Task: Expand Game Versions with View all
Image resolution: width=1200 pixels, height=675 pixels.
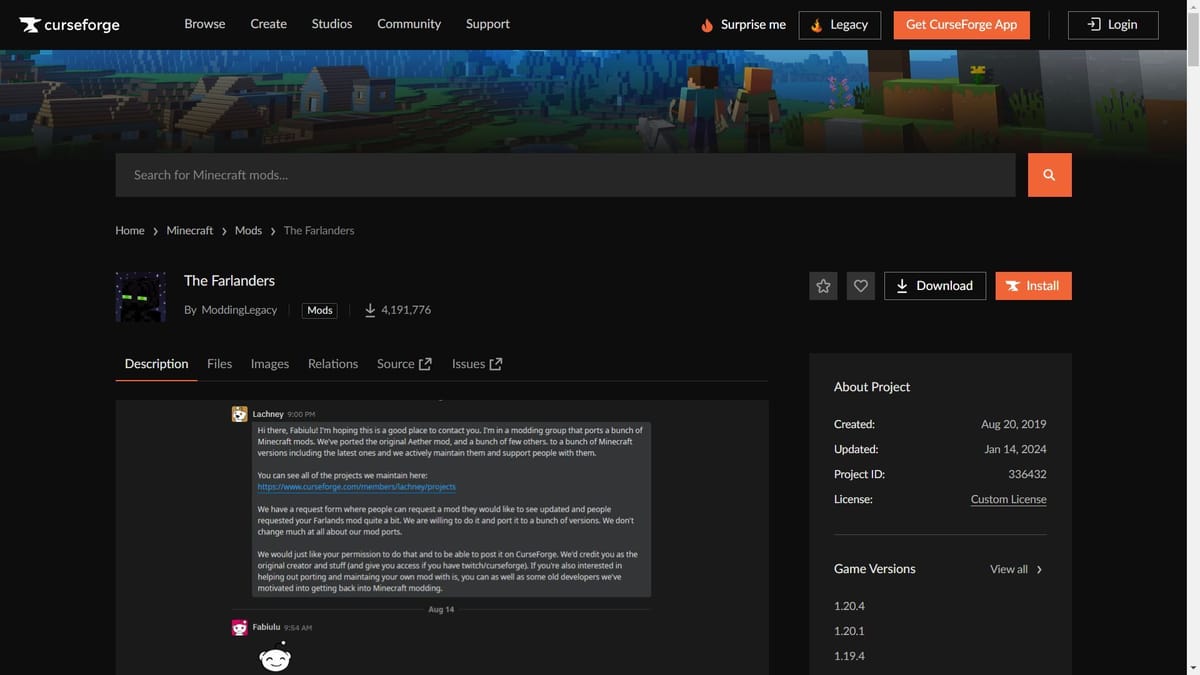Action: click(x=1016, y=569)
